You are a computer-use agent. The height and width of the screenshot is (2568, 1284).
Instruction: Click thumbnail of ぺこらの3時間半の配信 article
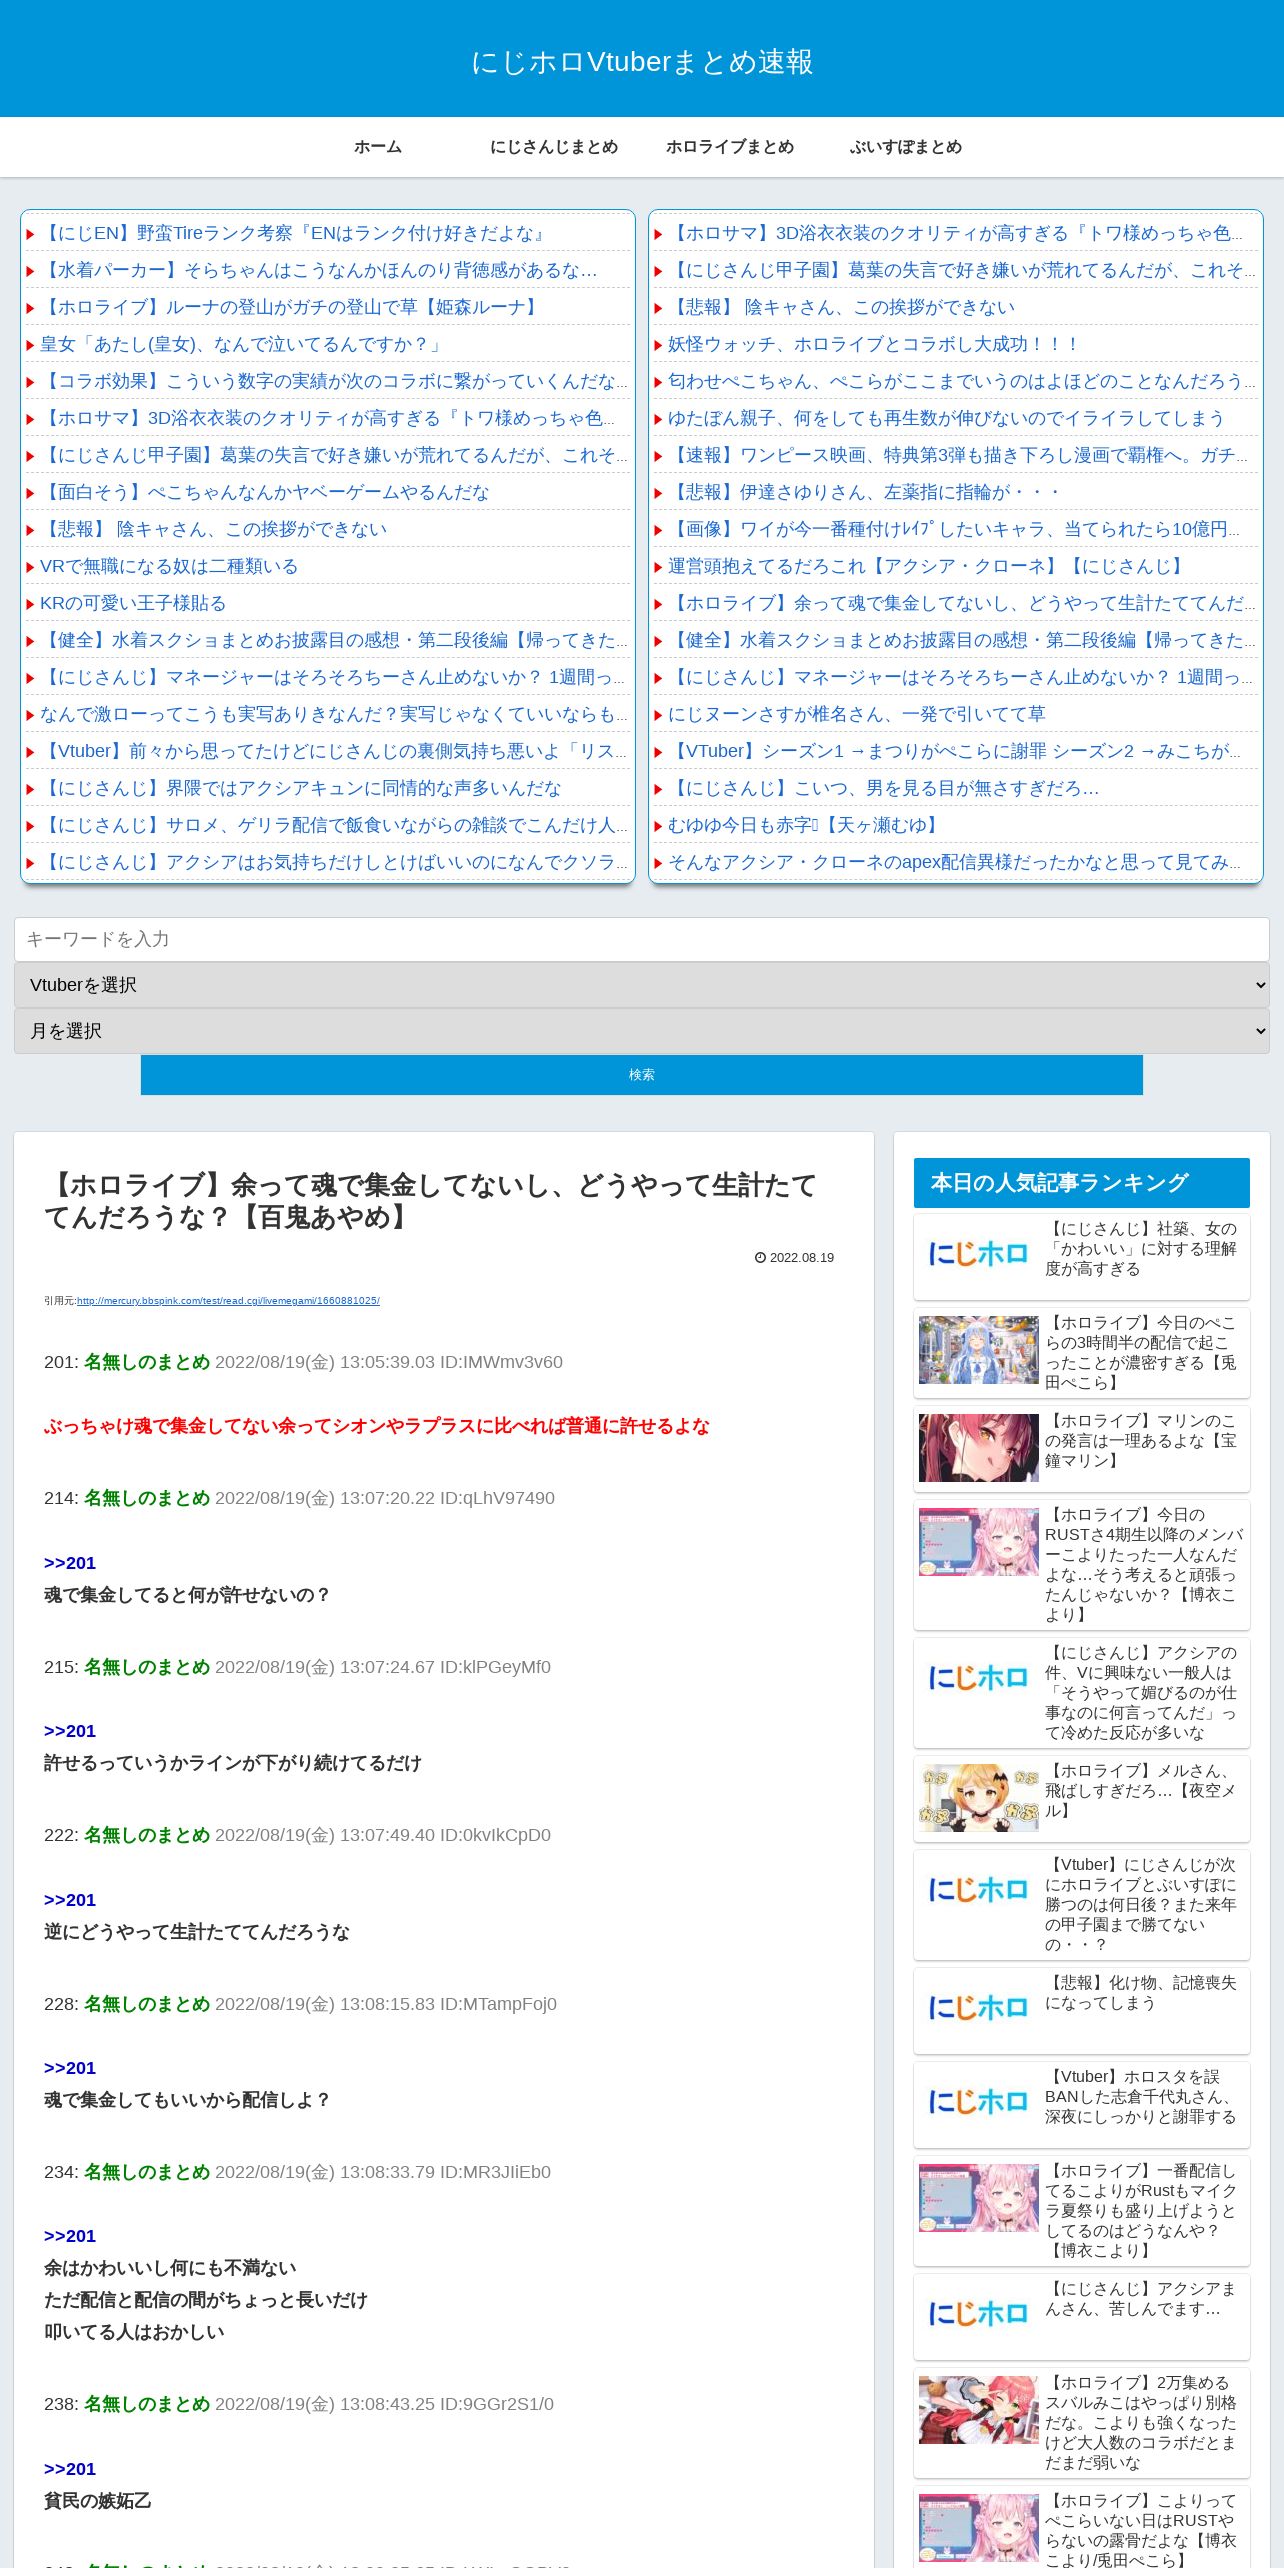pyautogui.click(x=978, y=1350)
